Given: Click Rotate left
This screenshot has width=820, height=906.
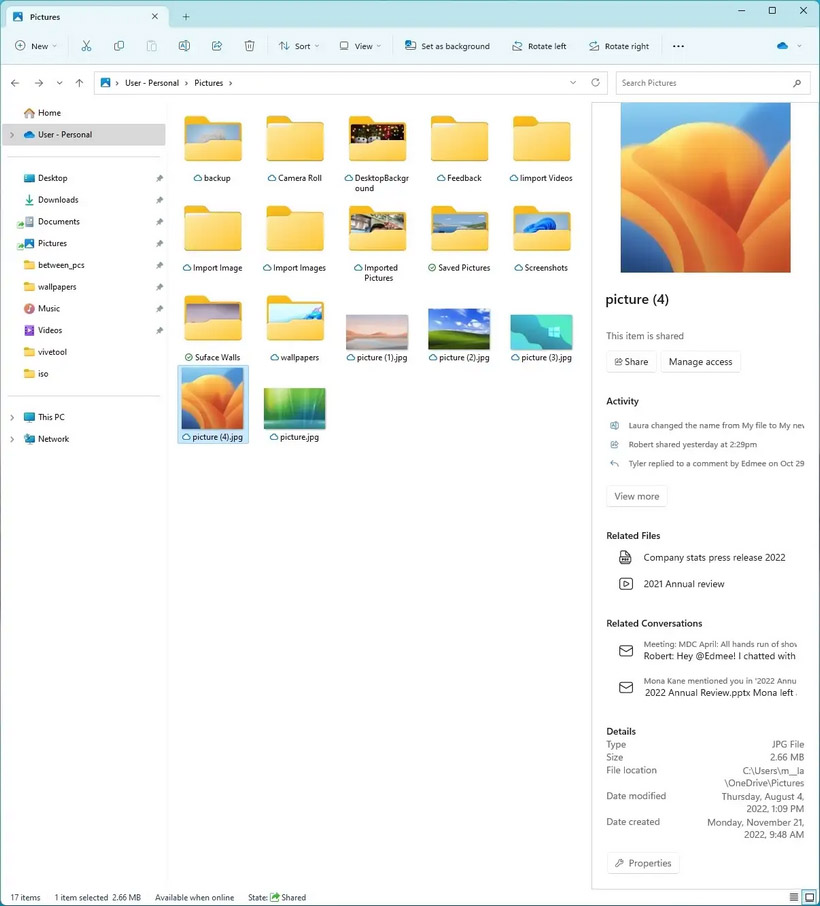Looking at the screenshot, I should click(539, 46).
